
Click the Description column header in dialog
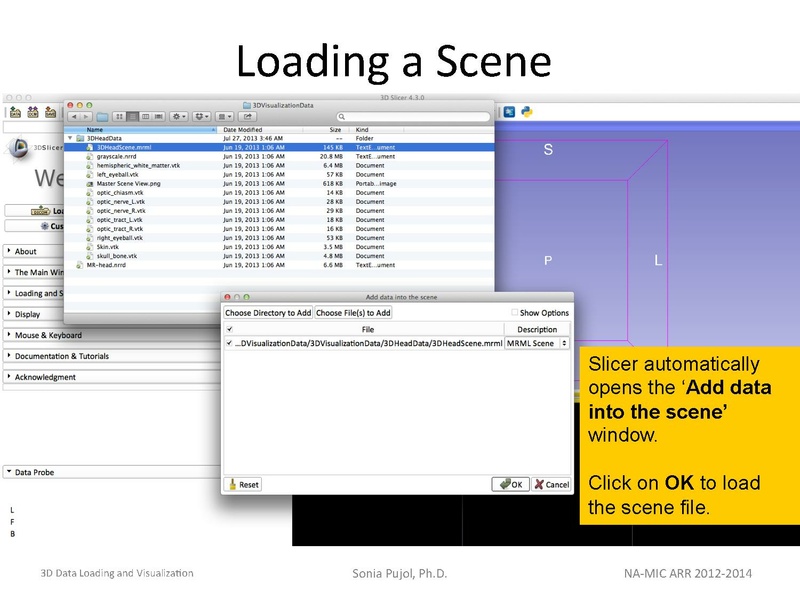point(537,329)
